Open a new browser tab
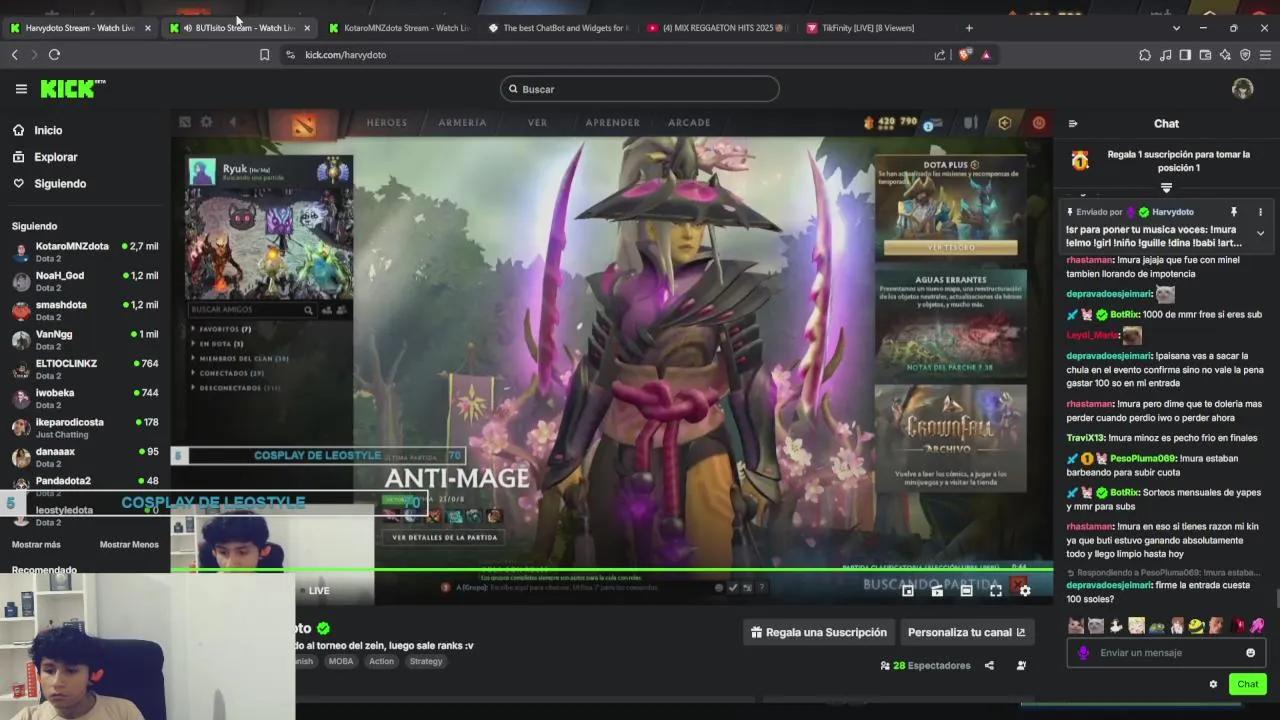The width and height of the screenshot is (1280, 720). 969,28
